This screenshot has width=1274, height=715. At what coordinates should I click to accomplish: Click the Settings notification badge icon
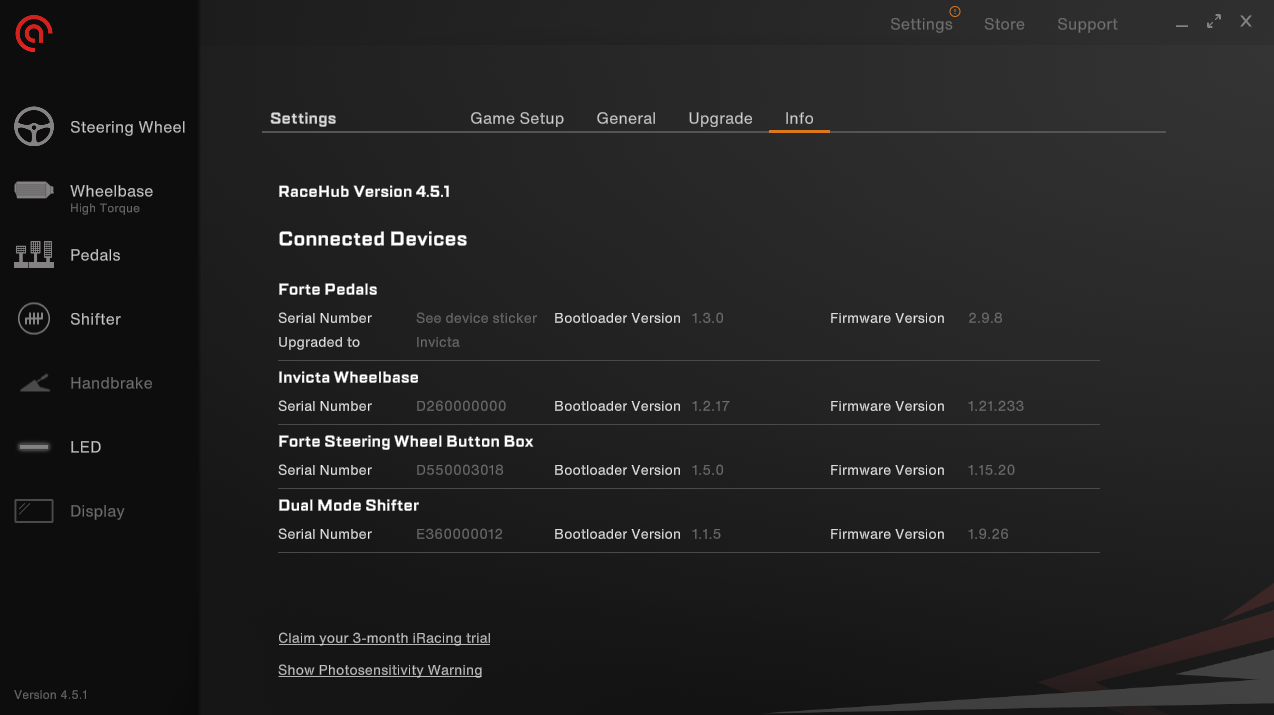click(x=954, y=12)
